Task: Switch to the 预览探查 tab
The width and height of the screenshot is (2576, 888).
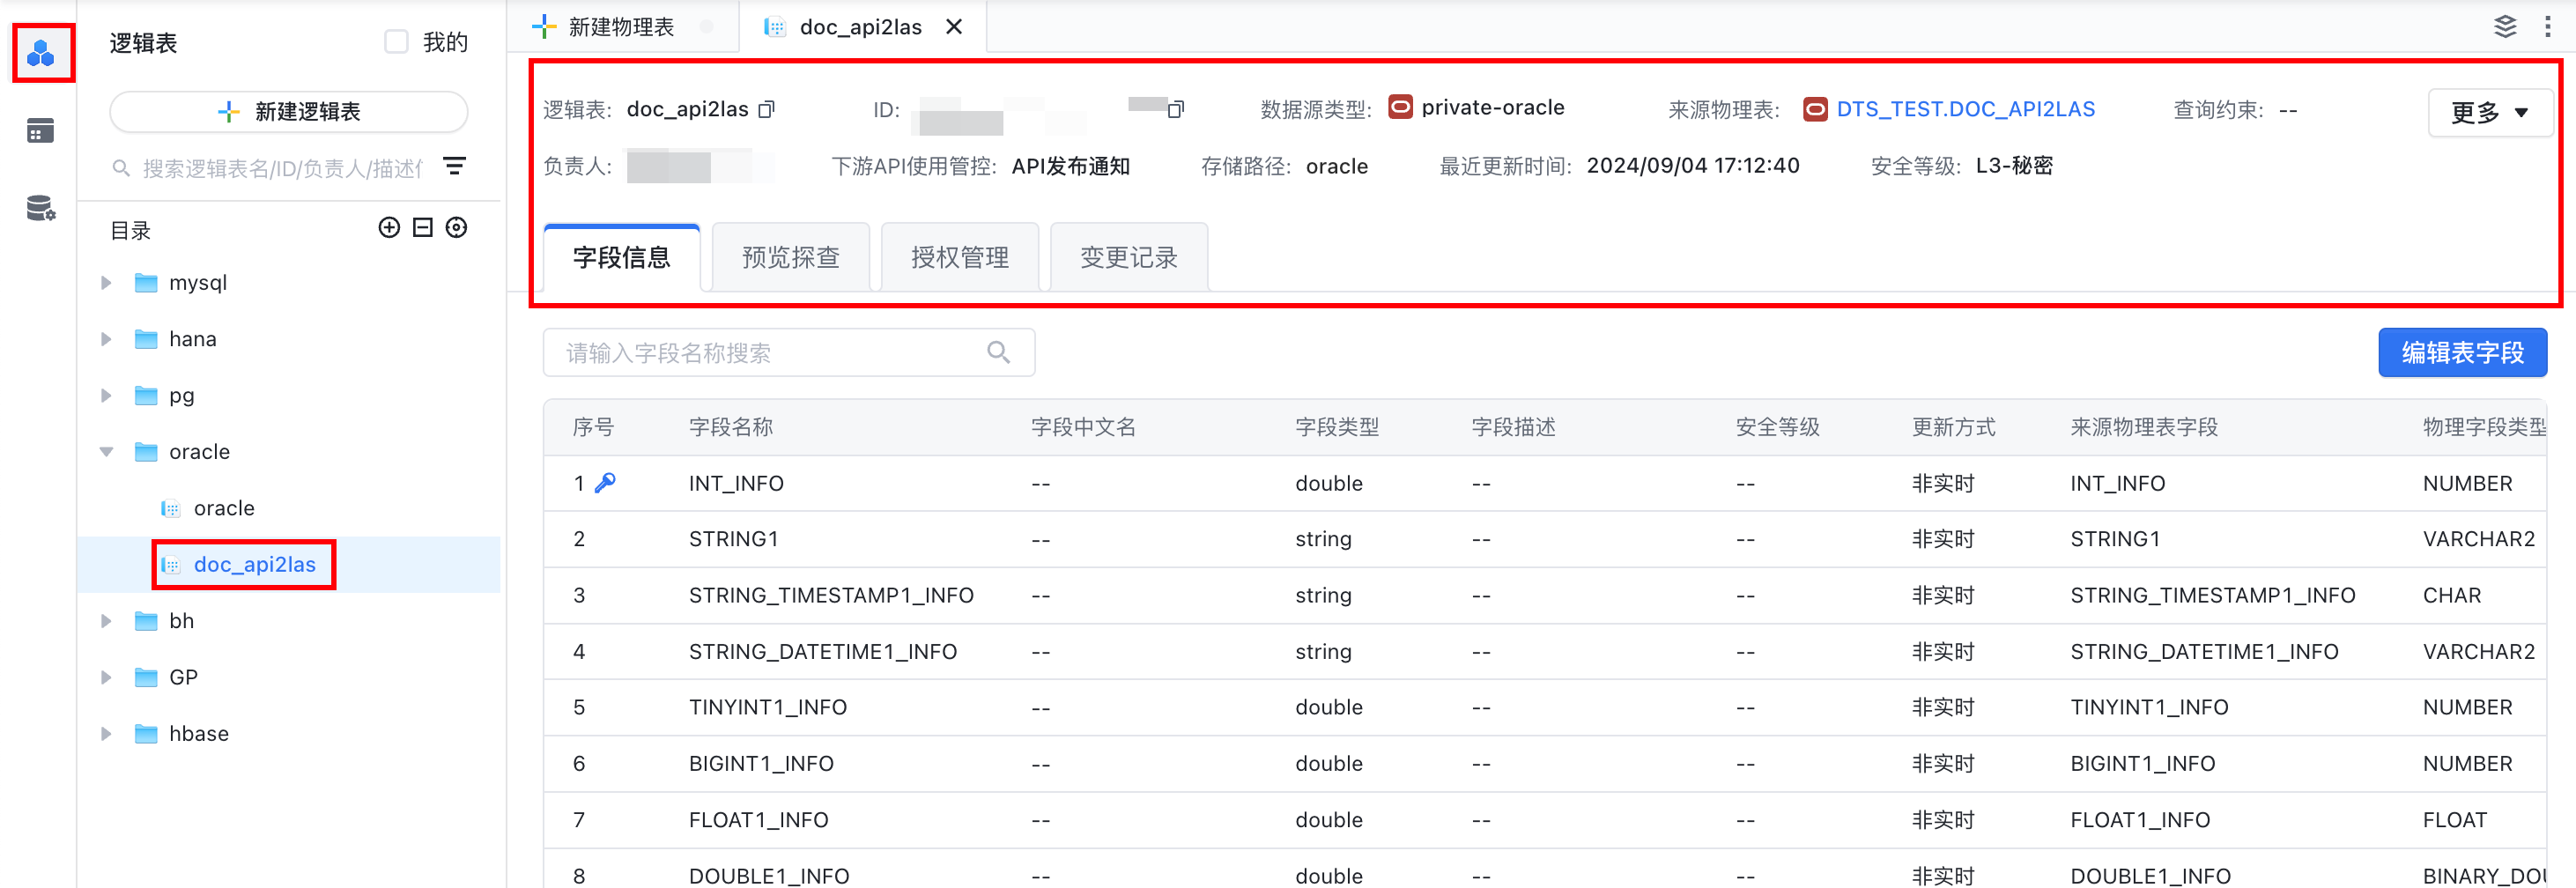Action: pos(791,257)
